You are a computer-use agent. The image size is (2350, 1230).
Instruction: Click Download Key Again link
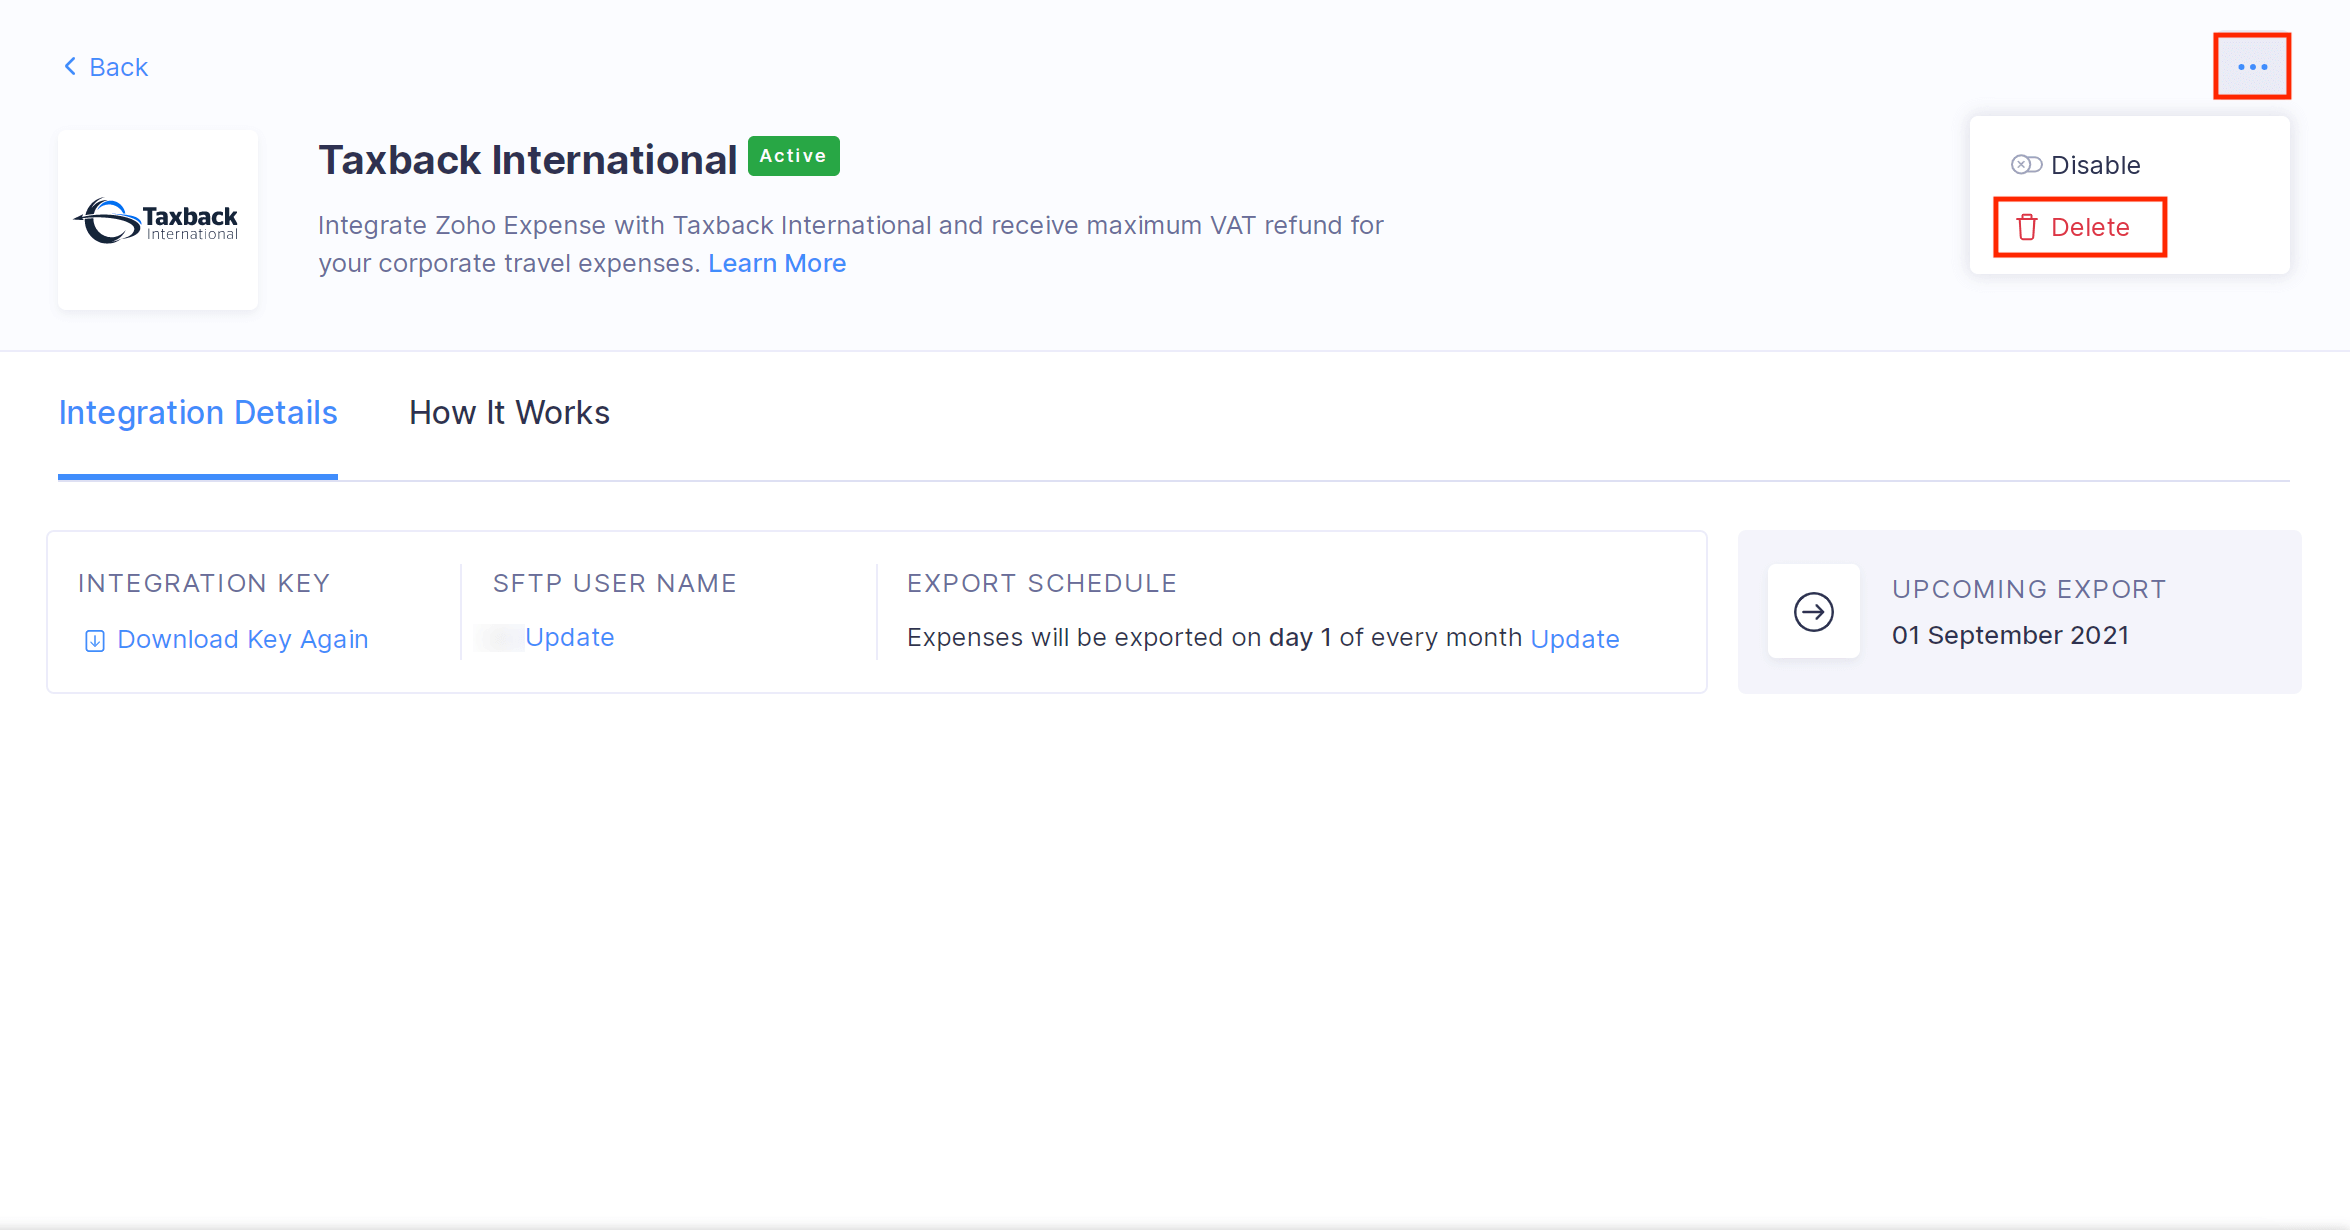click(242, 640)
